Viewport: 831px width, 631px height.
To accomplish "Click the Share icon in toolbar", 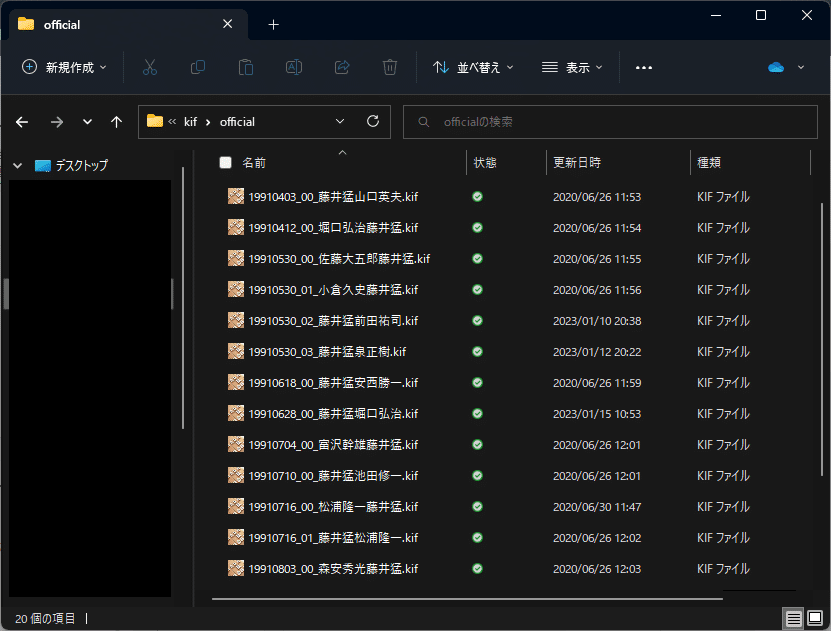I will [x=342, y=67].
